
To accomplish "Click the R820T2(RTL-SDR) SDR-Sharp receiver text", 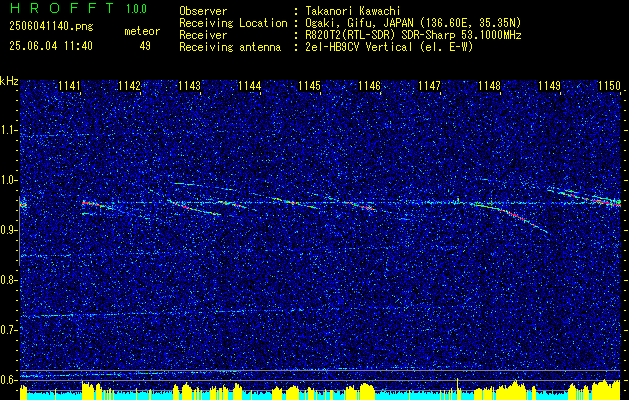I will (413, 35).
